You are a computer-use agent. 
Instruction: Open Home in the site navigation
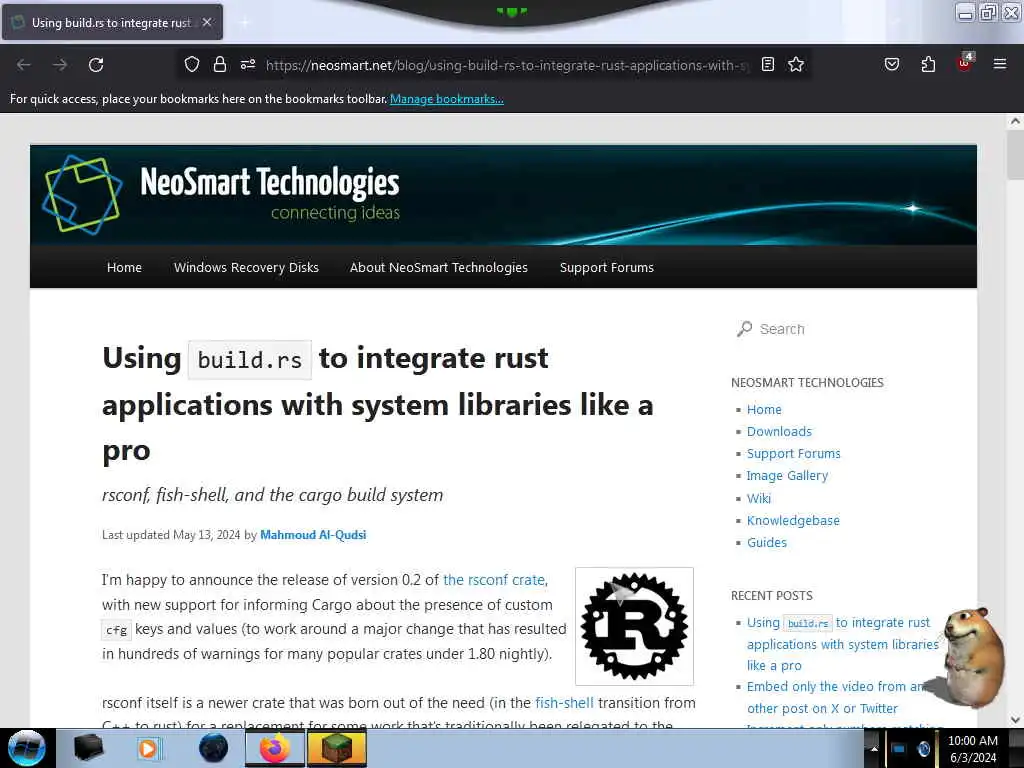point(124,267)
